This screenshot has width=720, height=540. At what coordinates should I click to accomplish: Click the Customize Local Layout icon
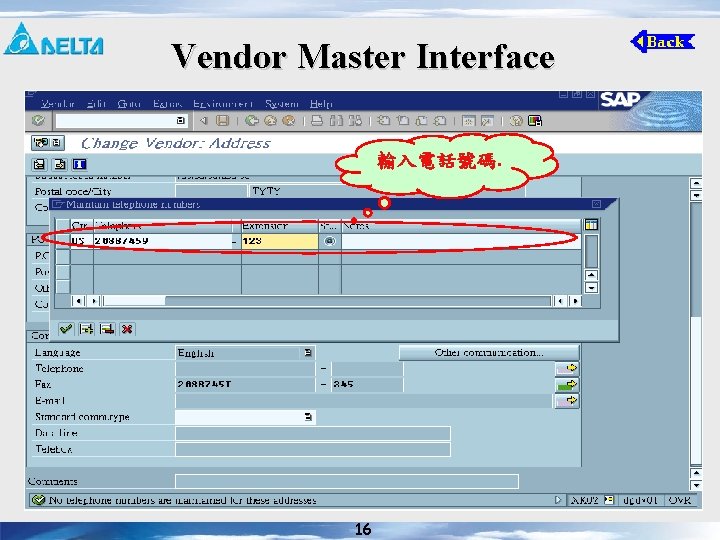(x=535, y=121)
